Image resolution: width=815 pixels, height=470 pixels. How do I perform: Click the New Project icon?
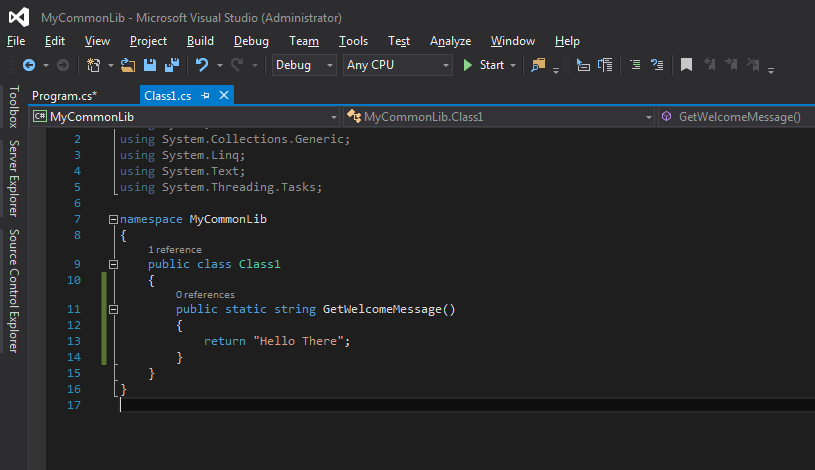tap(94, 65)
